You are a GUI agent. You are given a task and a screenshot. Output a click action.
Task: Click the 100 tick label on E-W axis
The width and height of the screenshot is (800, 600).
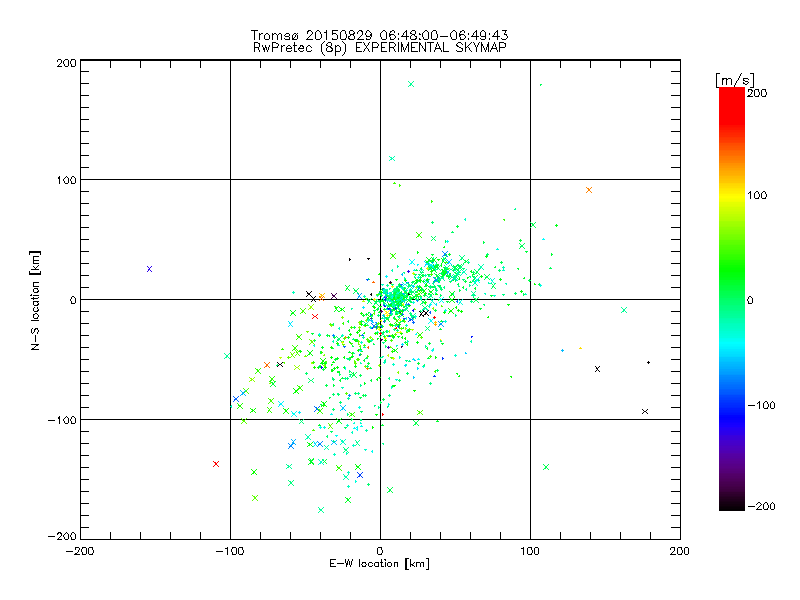pos(530,551)
